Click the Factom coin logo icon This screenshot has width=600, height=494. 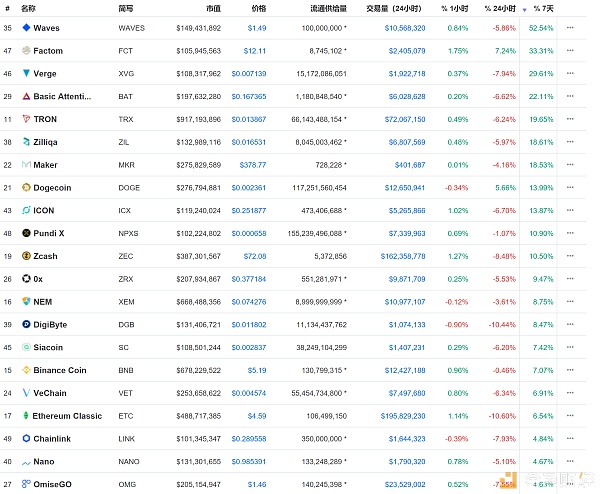26,51
